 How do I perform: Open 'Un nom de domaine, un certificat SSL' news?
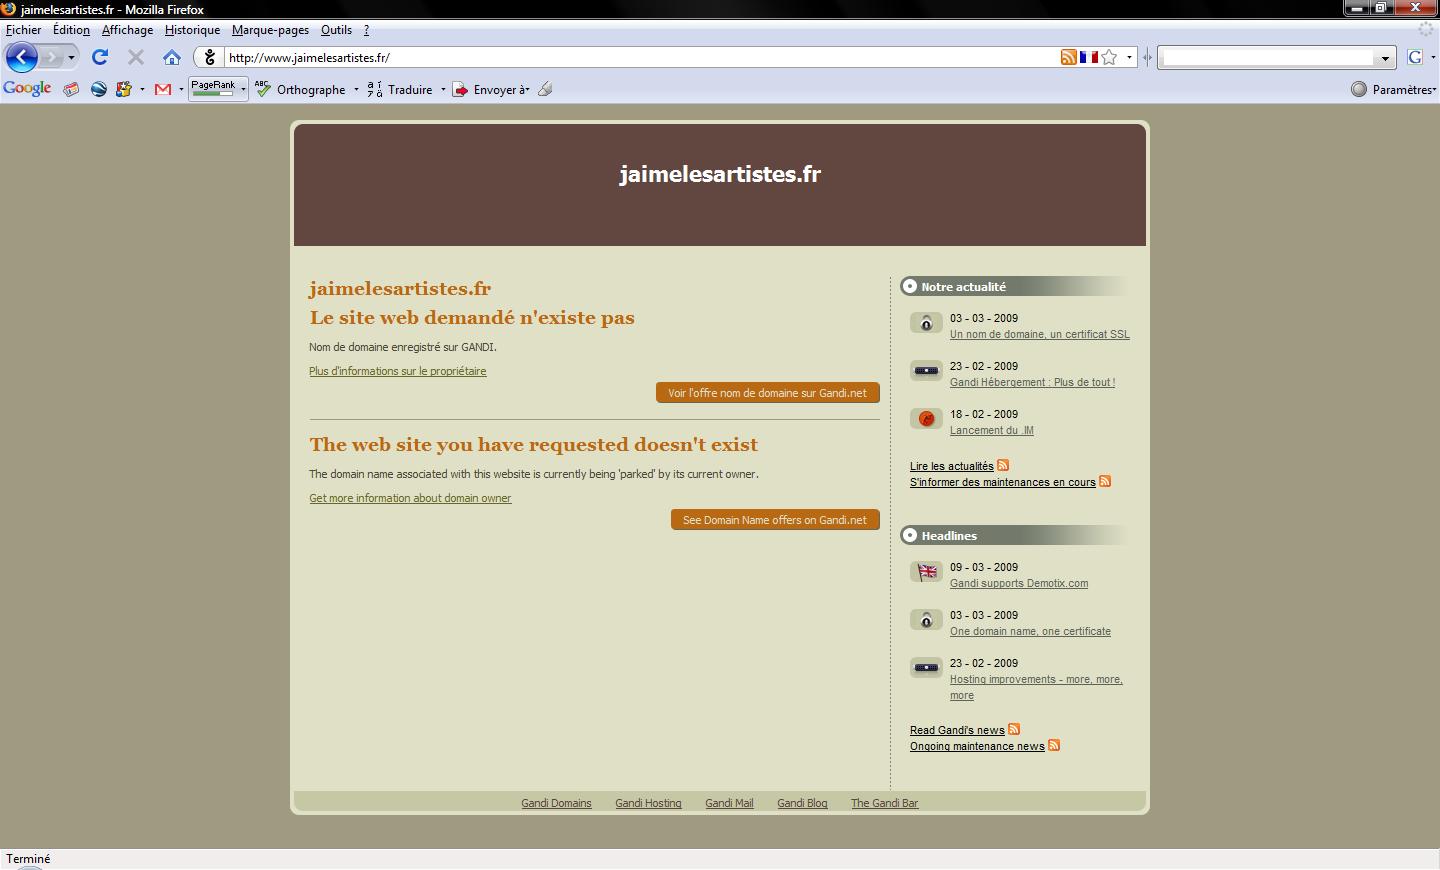[1040, 334]
